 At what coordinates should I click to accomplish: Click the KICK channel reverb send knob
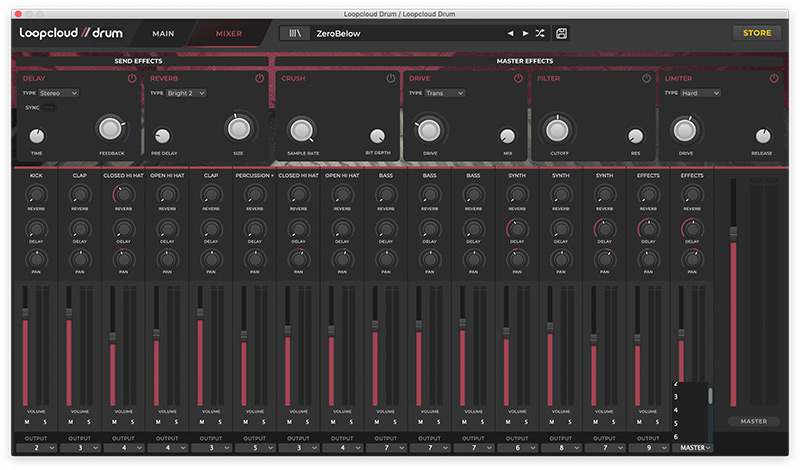click(36, 194)
